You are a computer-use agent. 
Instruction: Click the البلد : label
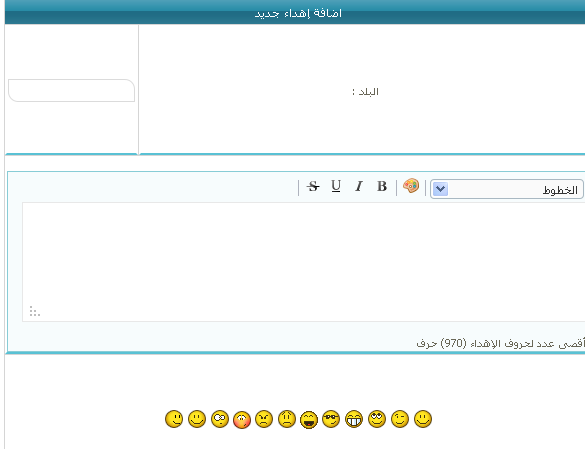(365, 92)
